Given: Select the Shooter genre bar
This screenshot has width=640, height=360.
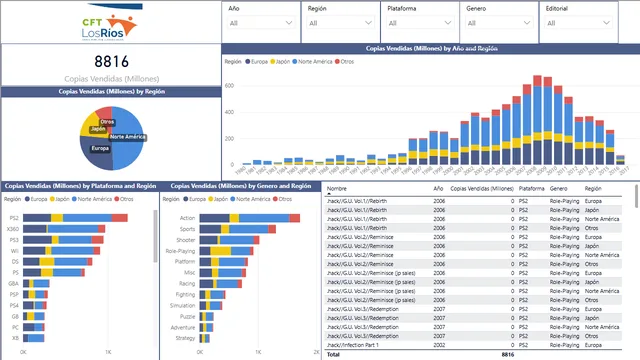Looking at the screenshot, I should [229, 240].
